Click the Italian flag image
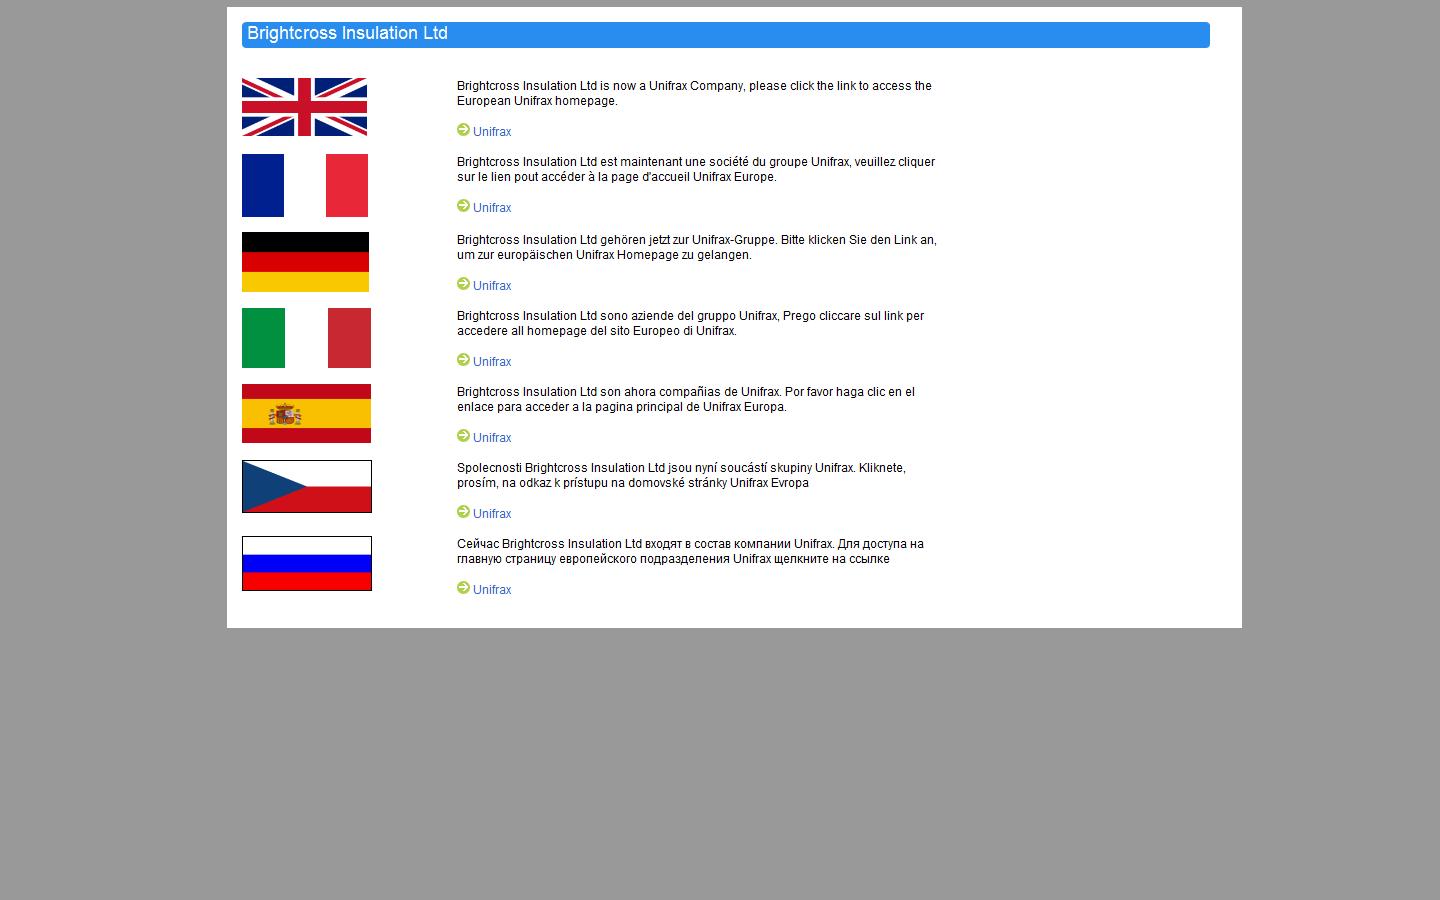Image resolution: width=1440 pixels, height=900 pixels. pyautogui.click(x=306, y=338)
